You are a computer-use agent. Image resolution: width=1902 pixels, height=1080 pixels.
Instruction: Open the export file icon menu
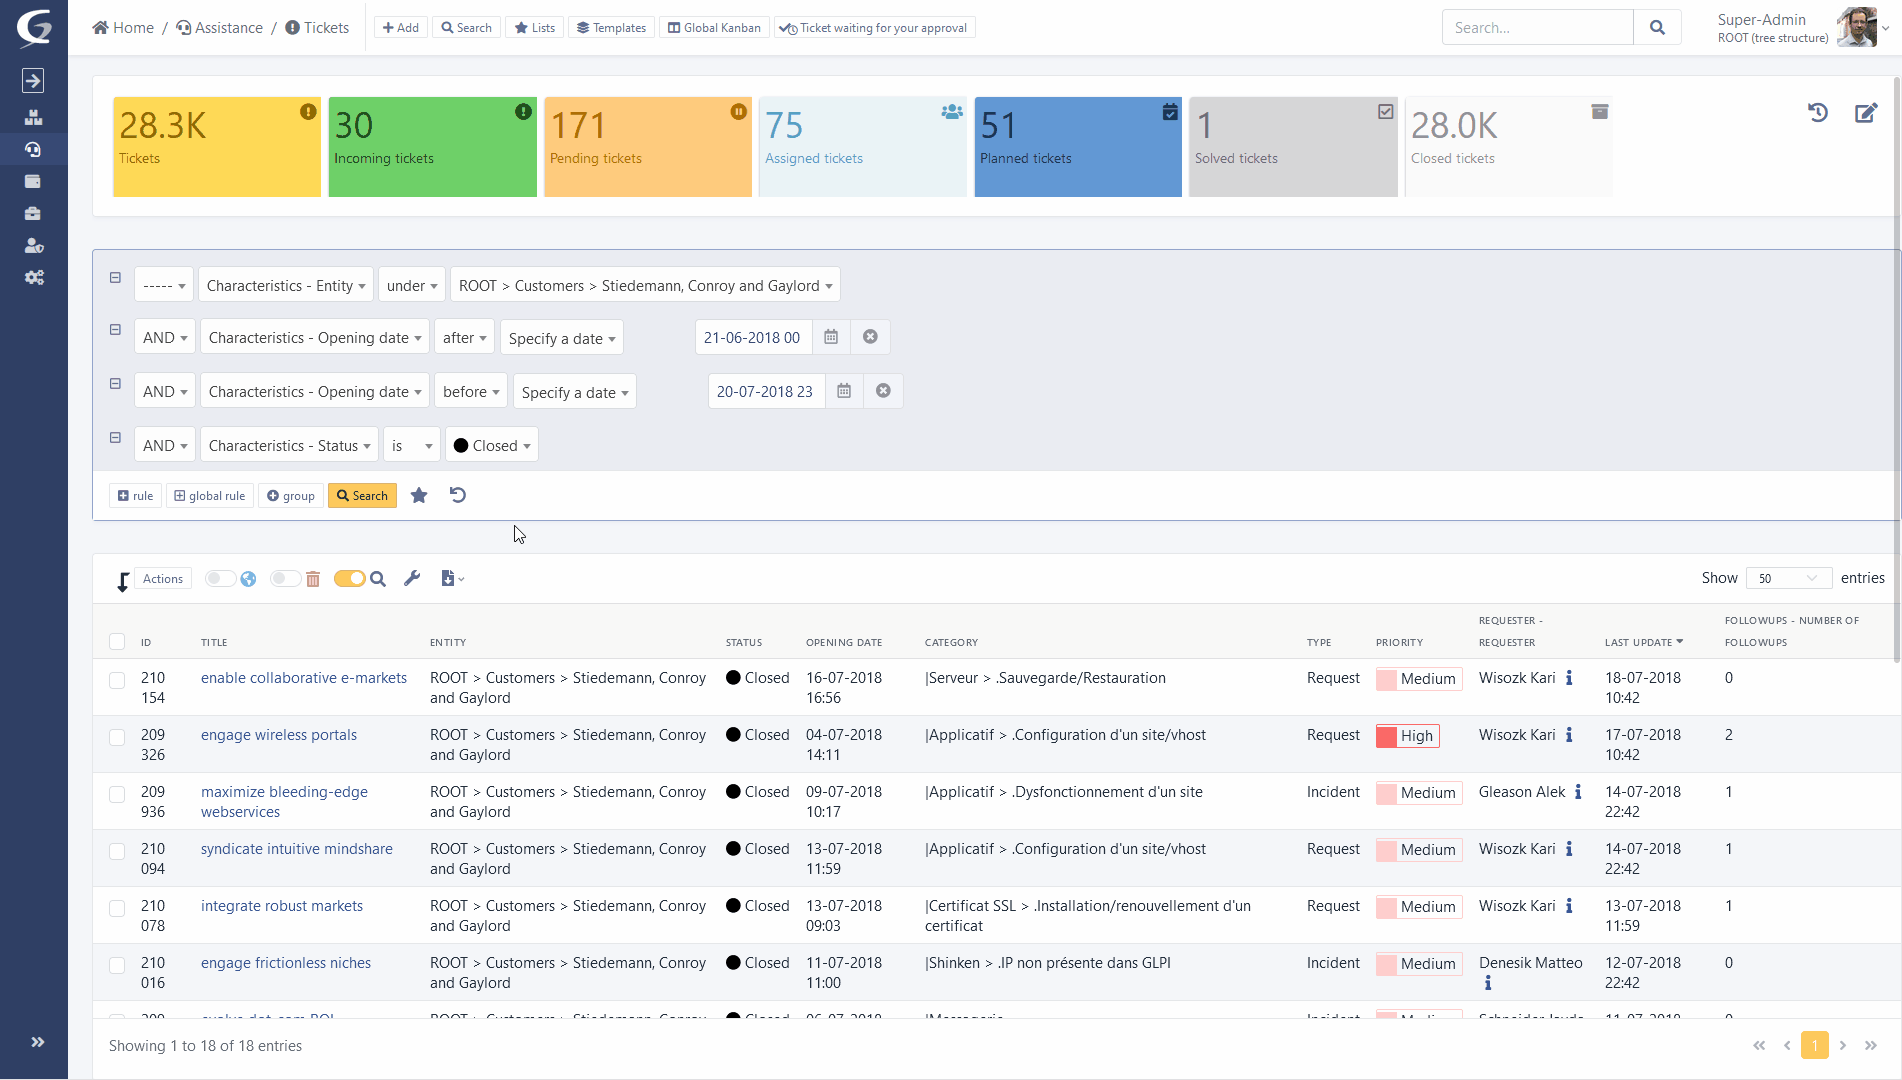452,578
